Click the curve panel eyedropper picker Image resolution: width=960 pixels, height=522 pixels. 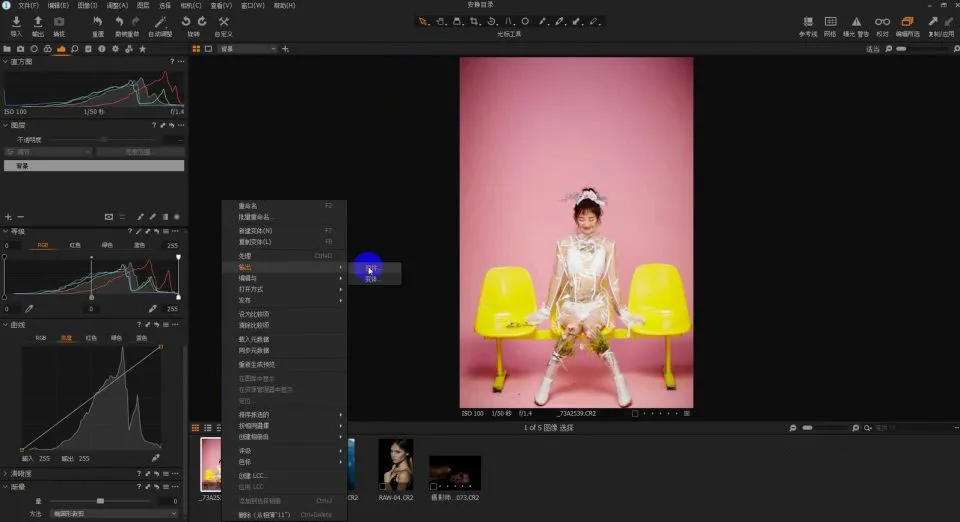(156, 458)
